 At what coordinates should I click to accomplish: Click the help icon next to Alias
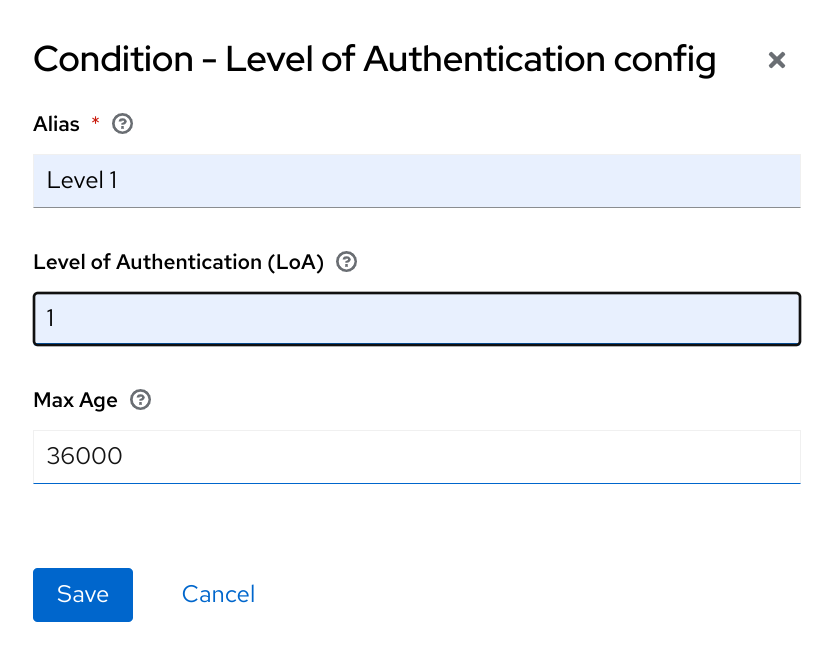point(122,123)
